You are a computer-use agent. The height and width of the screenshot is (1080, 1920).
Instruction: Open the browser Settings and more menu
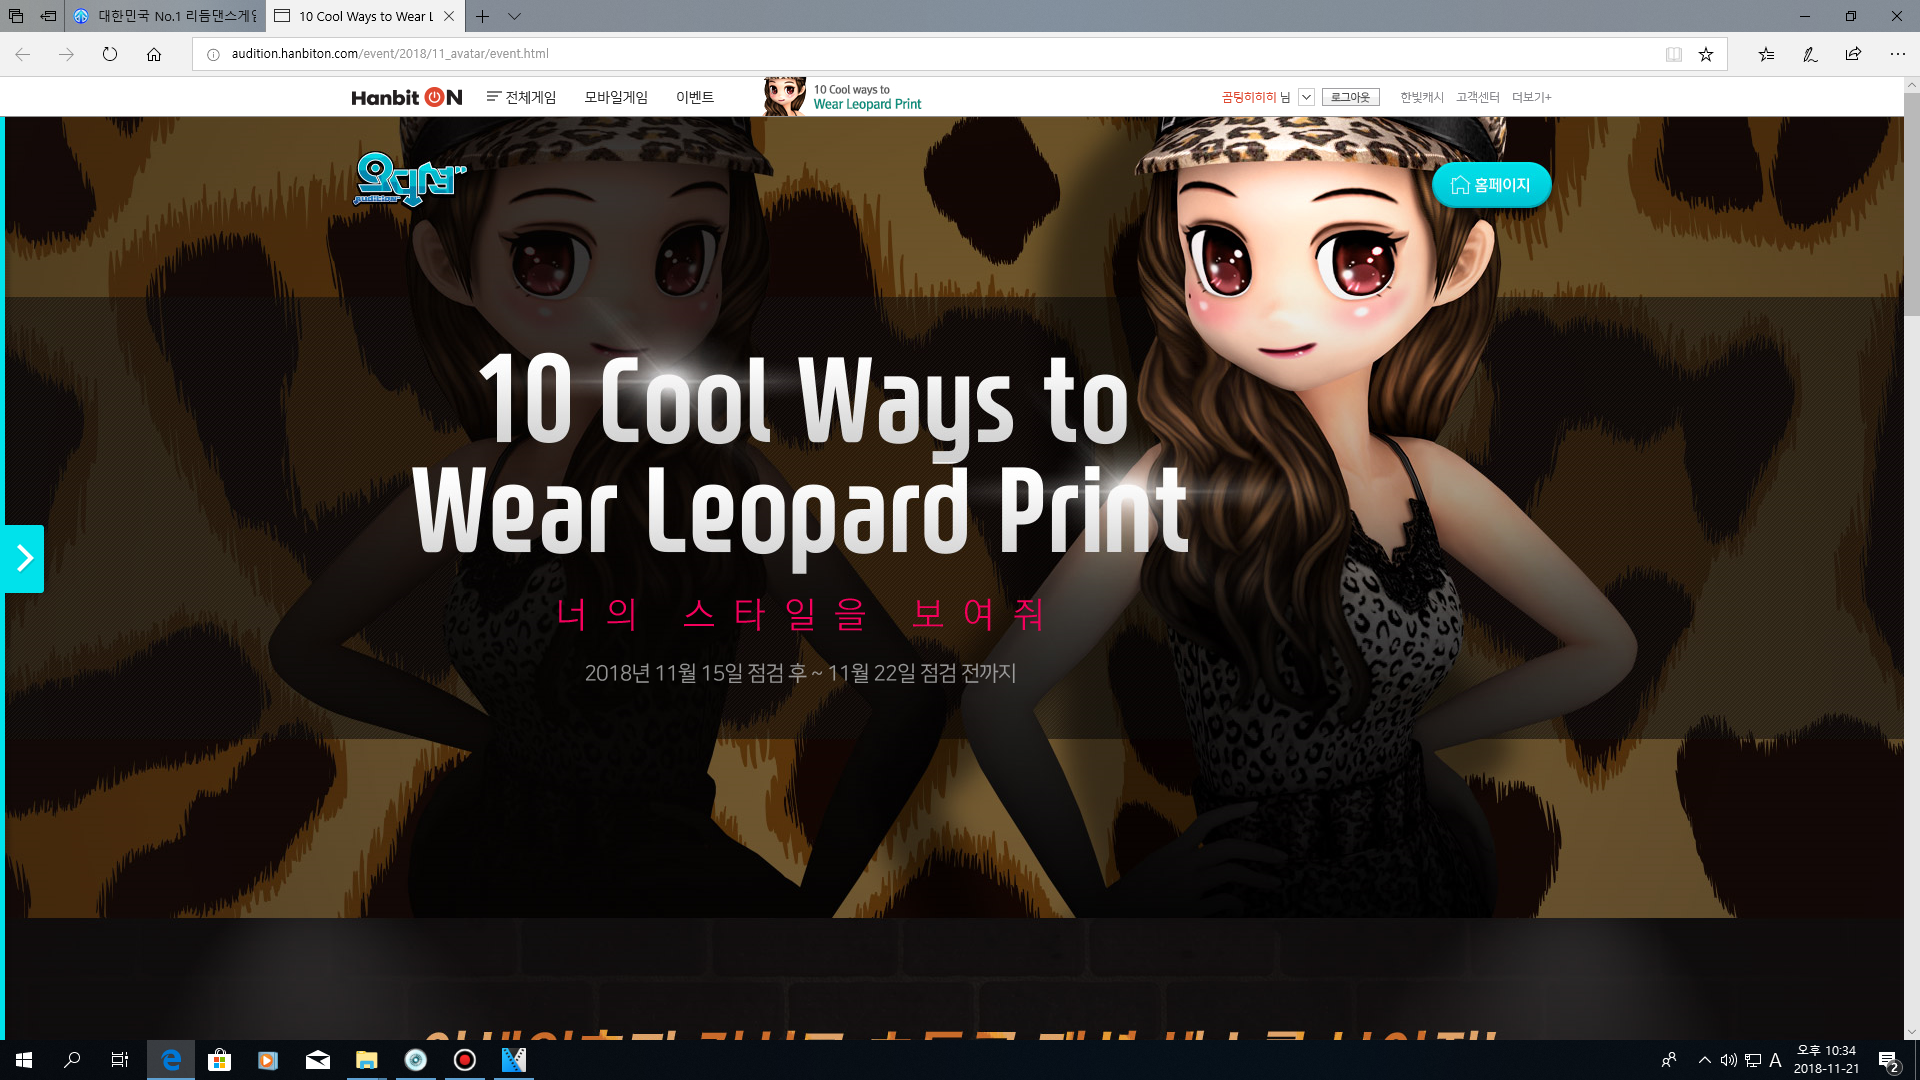(1897, 54)
